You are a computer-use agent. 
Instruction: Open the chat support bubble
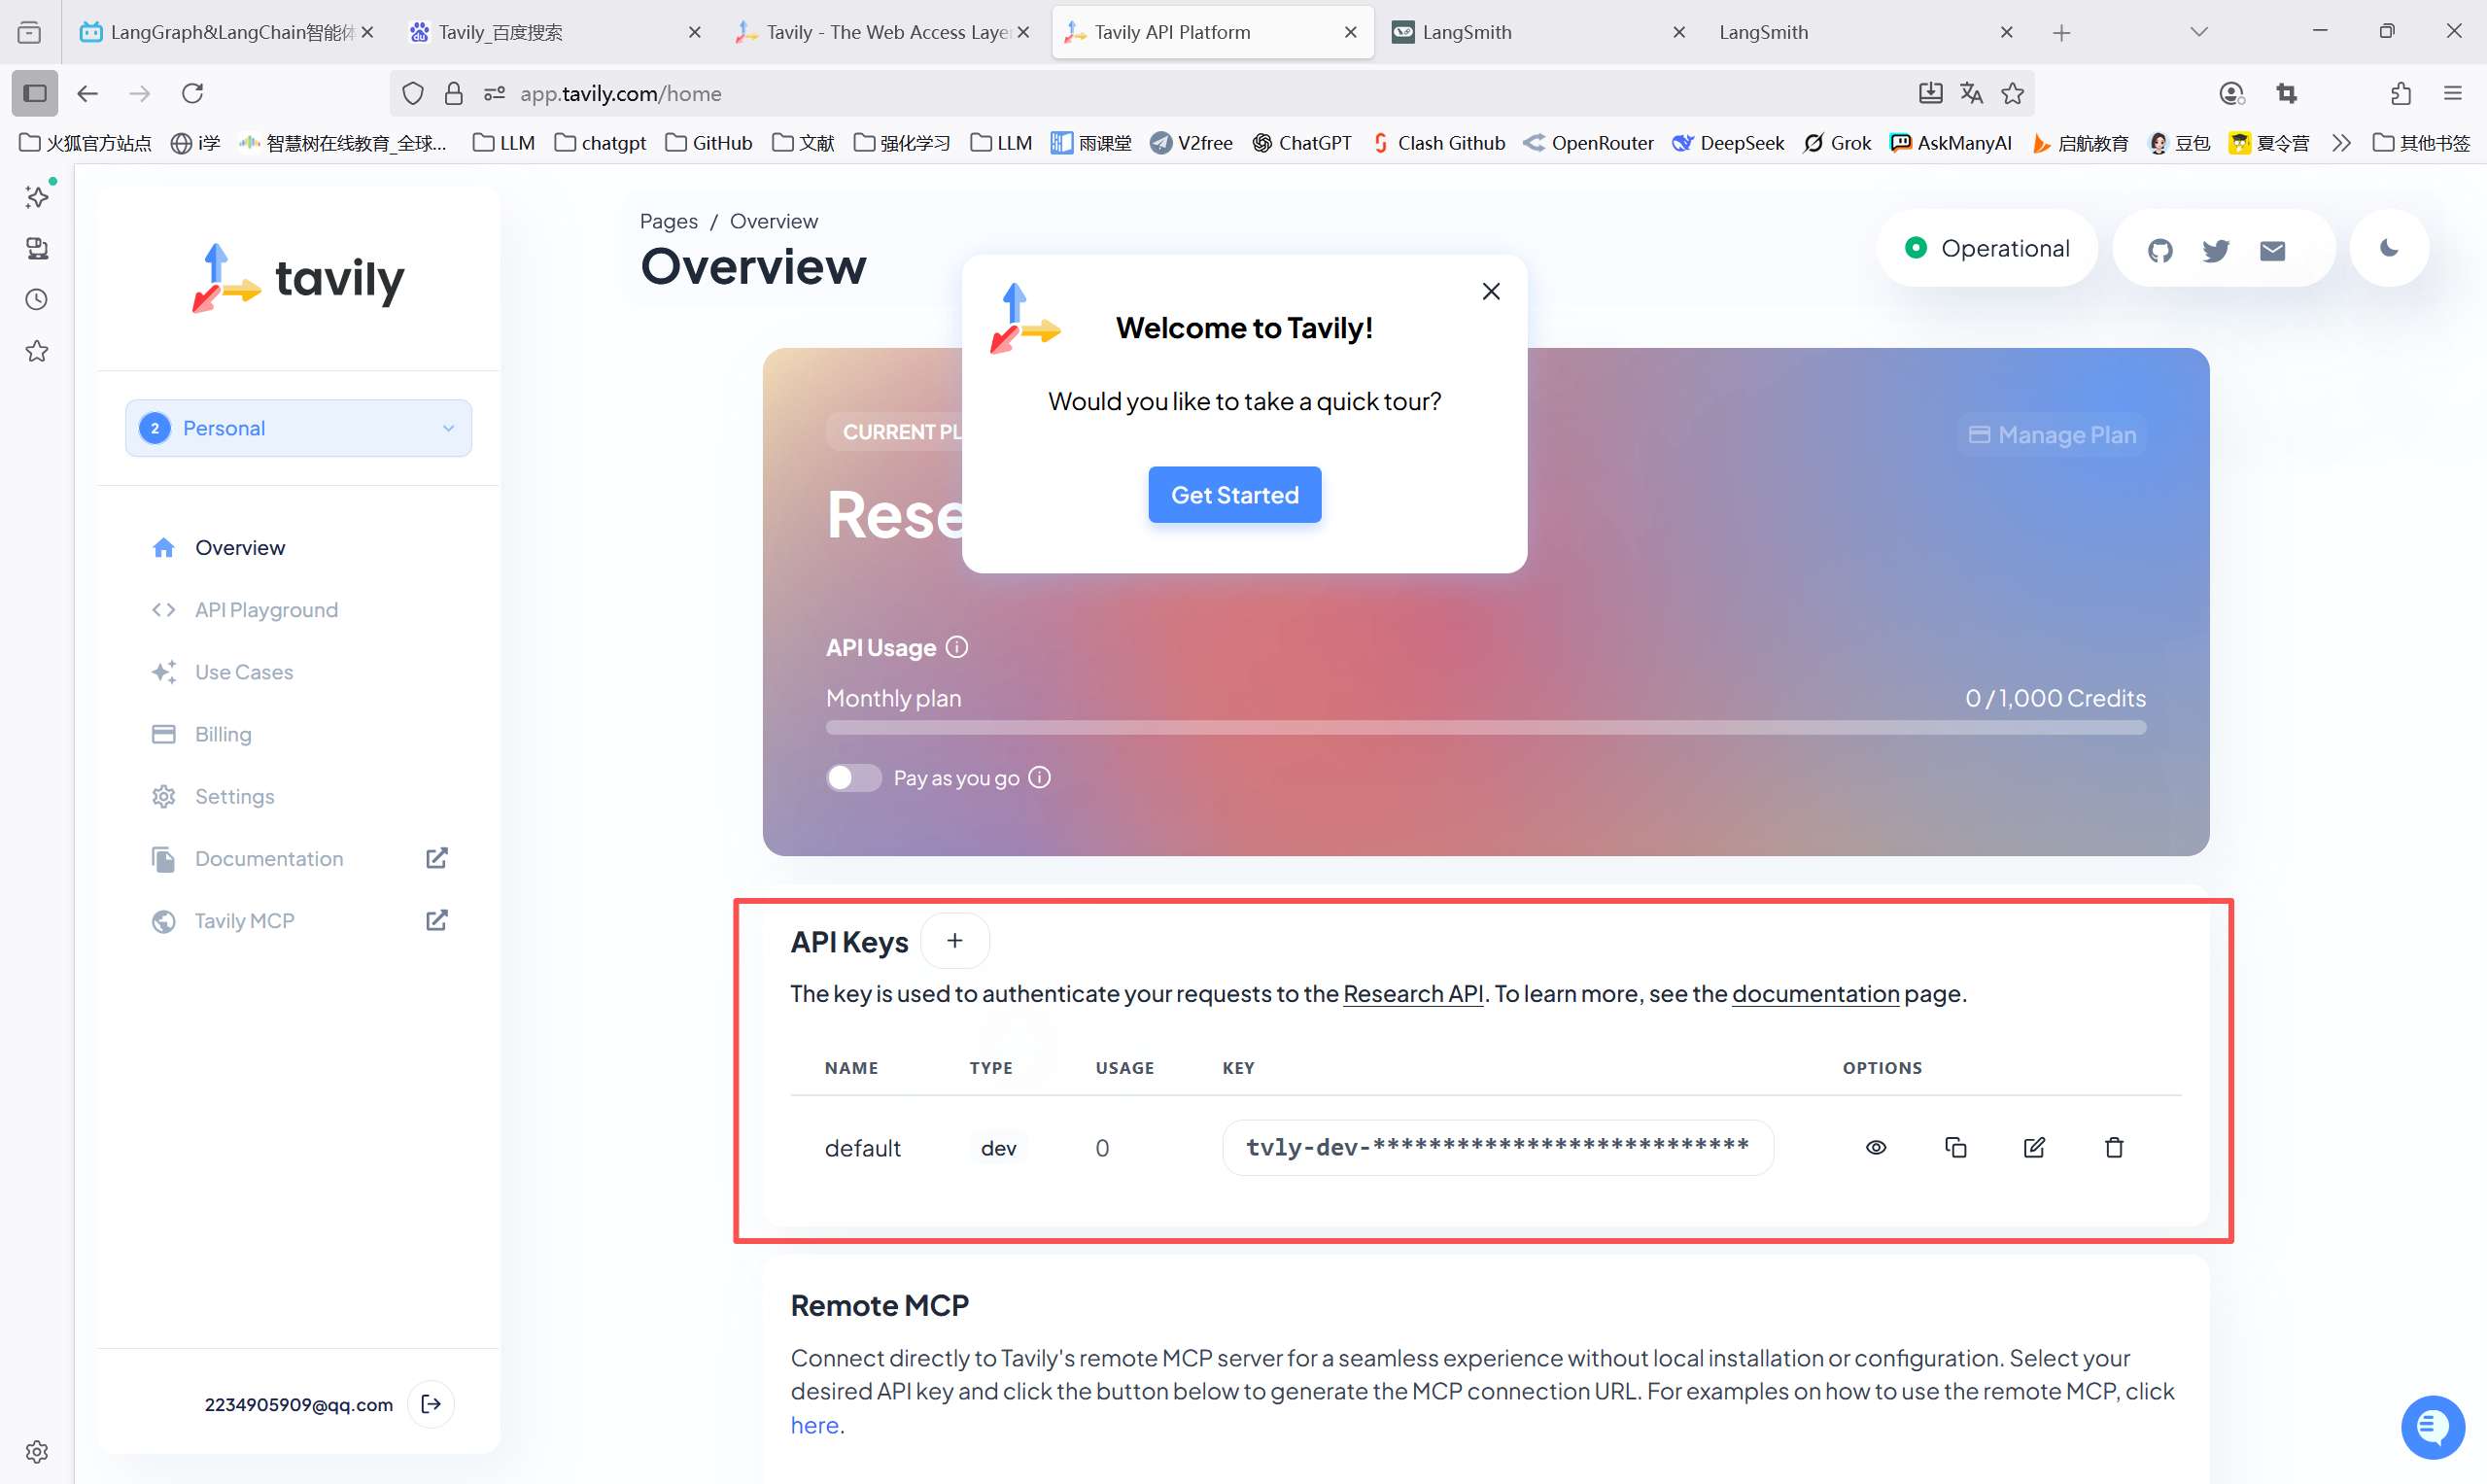click(x=2432, y=1427)
